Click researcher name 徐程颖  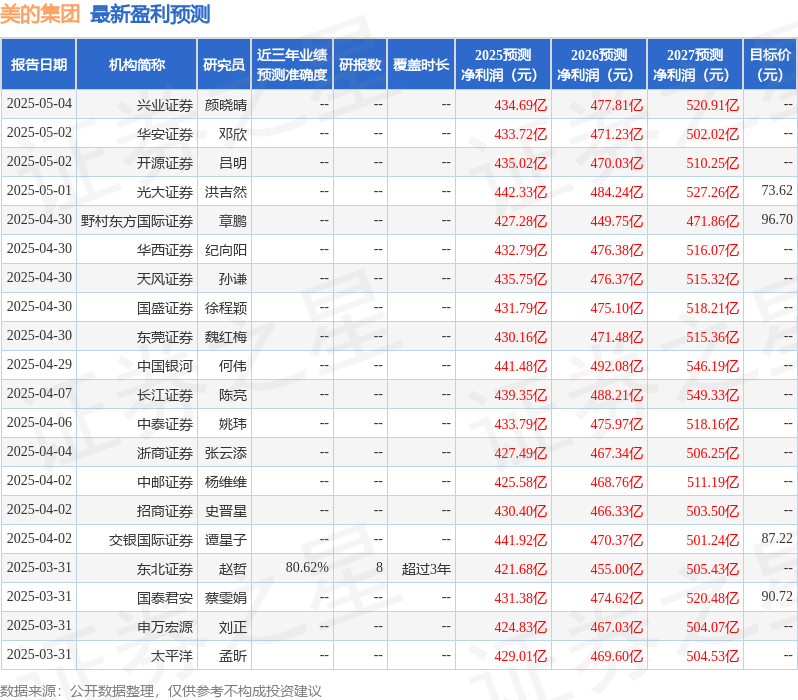click(x=226, y=309)
